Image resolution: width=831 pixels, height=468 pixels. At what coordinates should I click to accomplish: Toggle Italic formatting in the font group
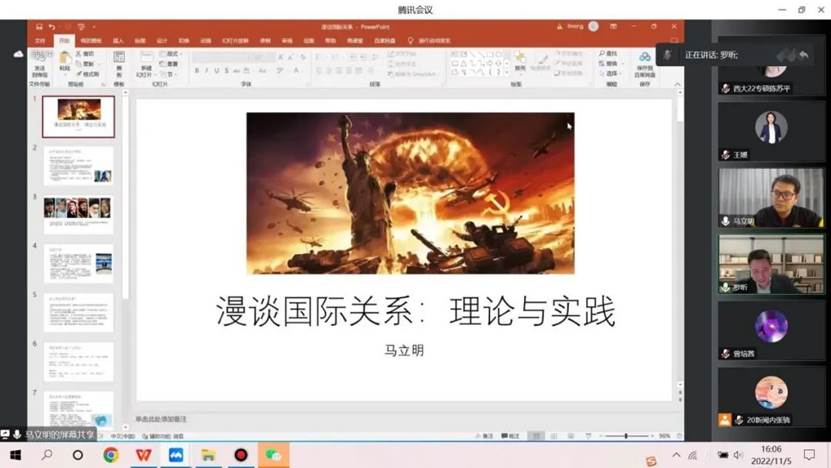[x=208, y=71]
